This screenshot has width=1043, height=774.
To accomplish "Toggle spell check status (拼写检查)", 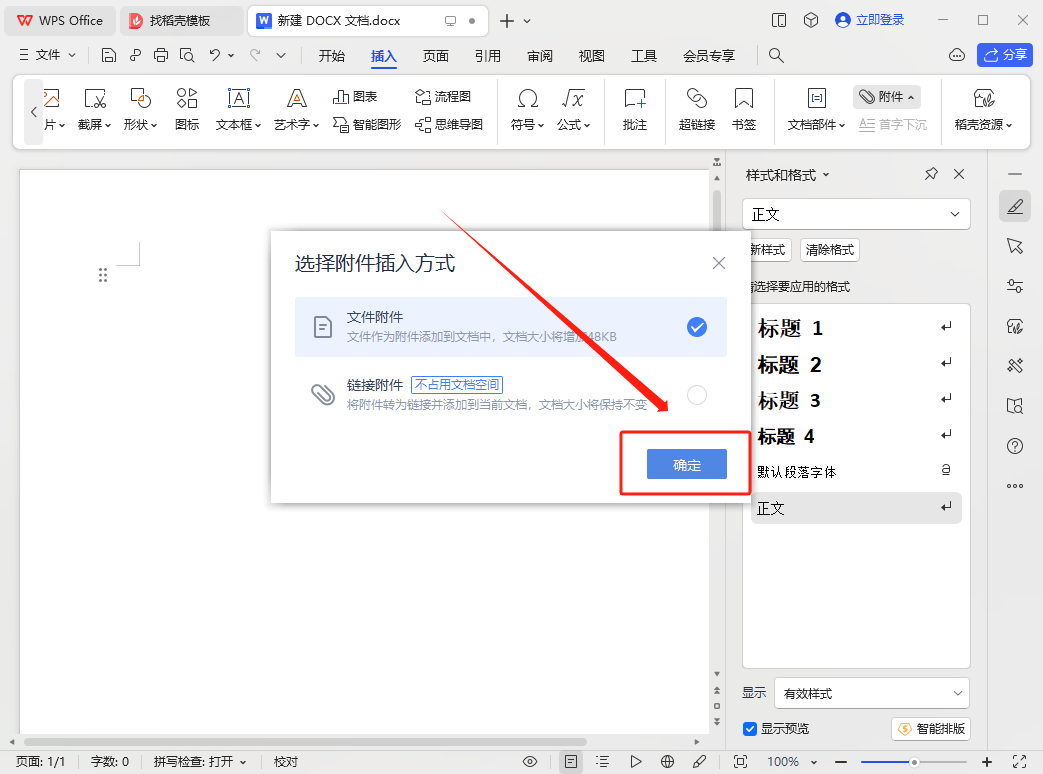I will (200, 761).
